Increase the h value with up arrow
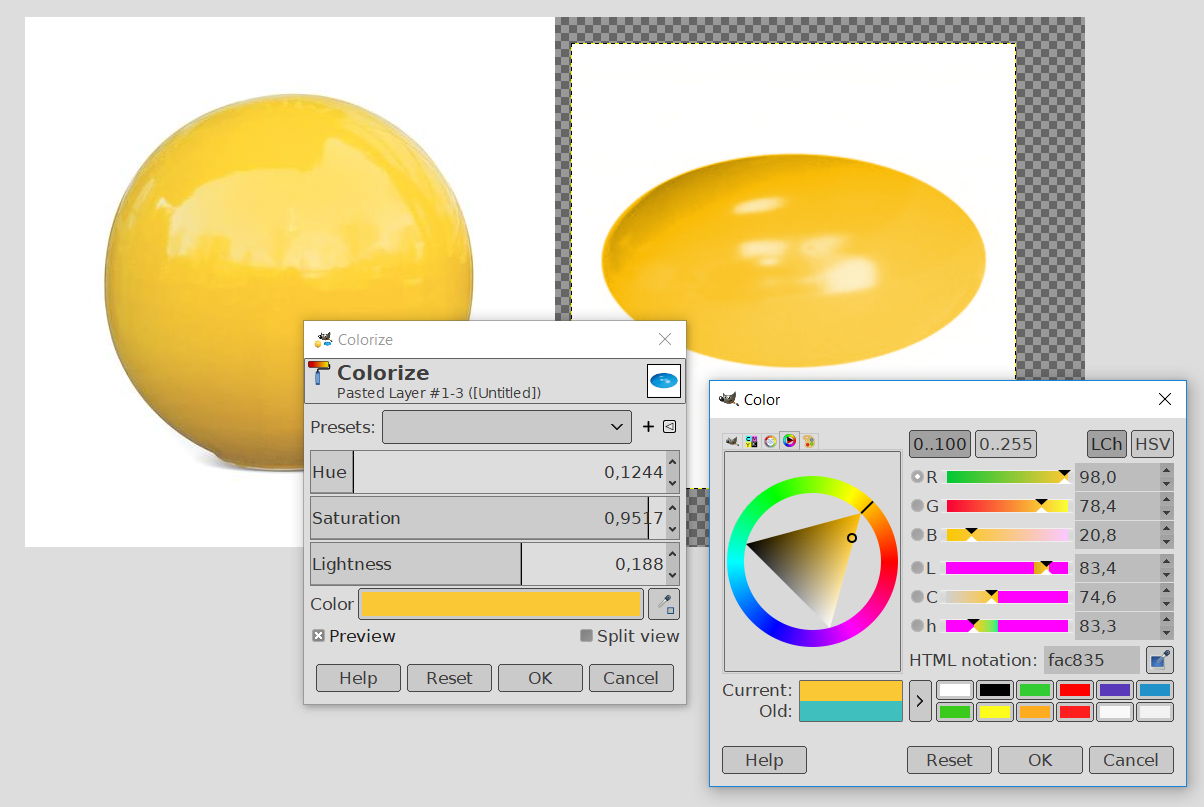This screenshot has height=807, width=1204. [1166, 619]
